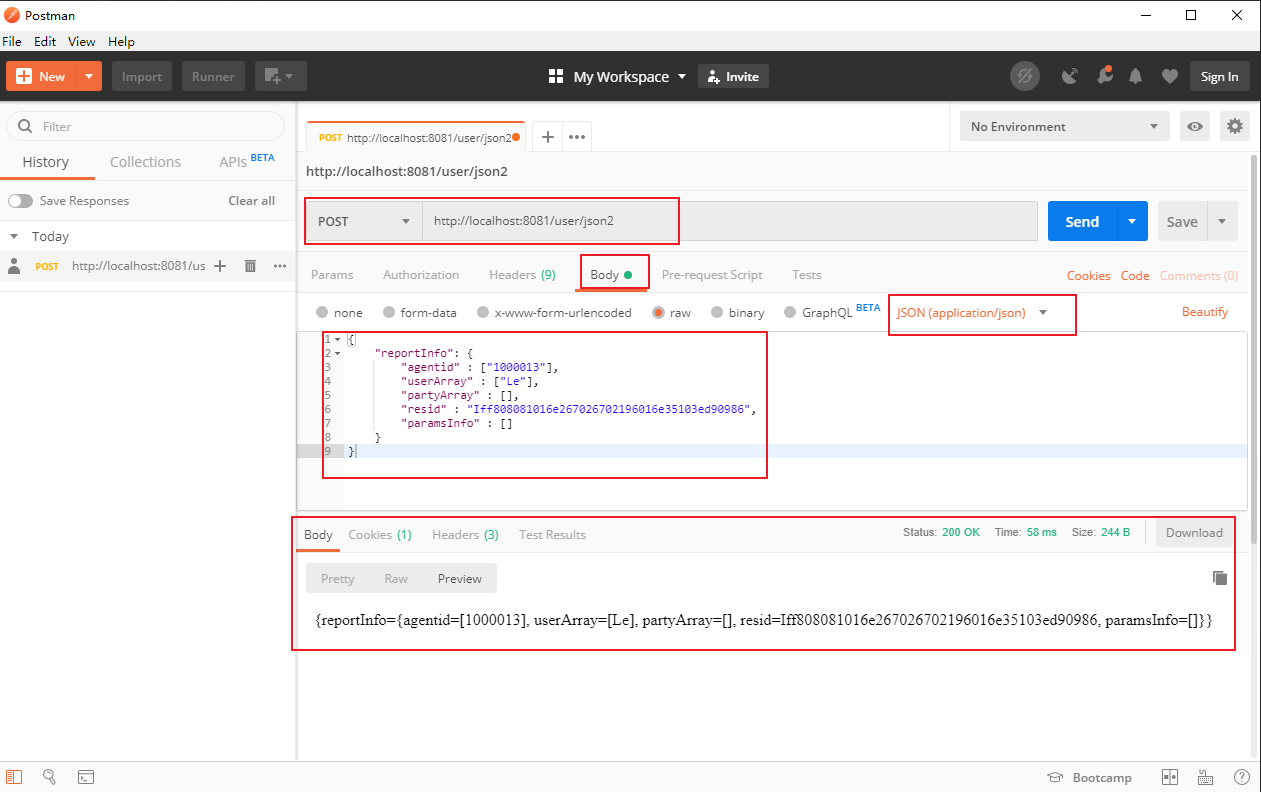Image resolution: width=1261 pixels, height=792 pixels.
Task: Open the POST method dropdown
Action: [363, 221]
